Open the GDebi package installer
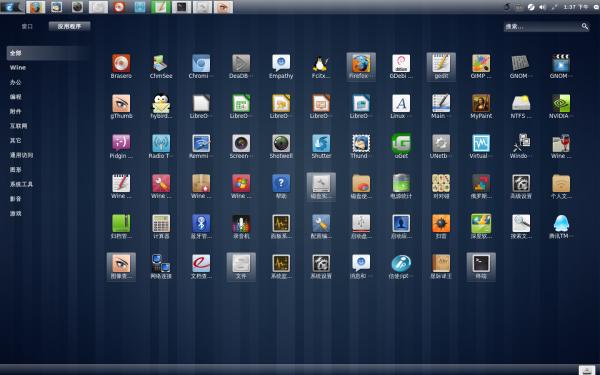 click(401, 67)
